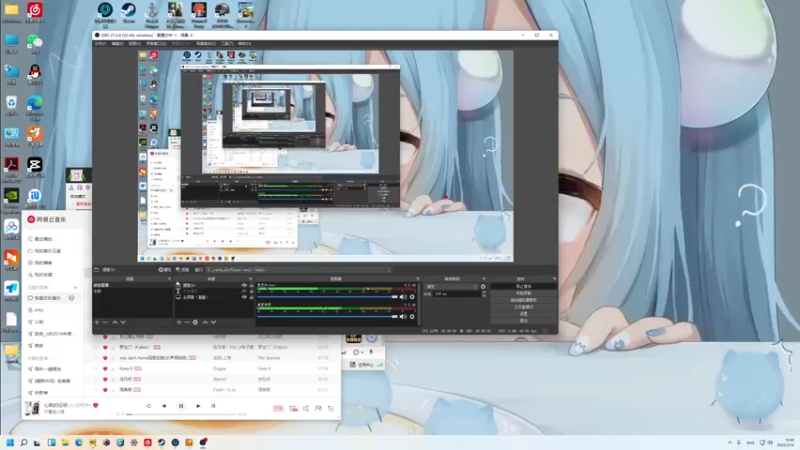Click Start Recording in OBS controls

pos(523,293)
